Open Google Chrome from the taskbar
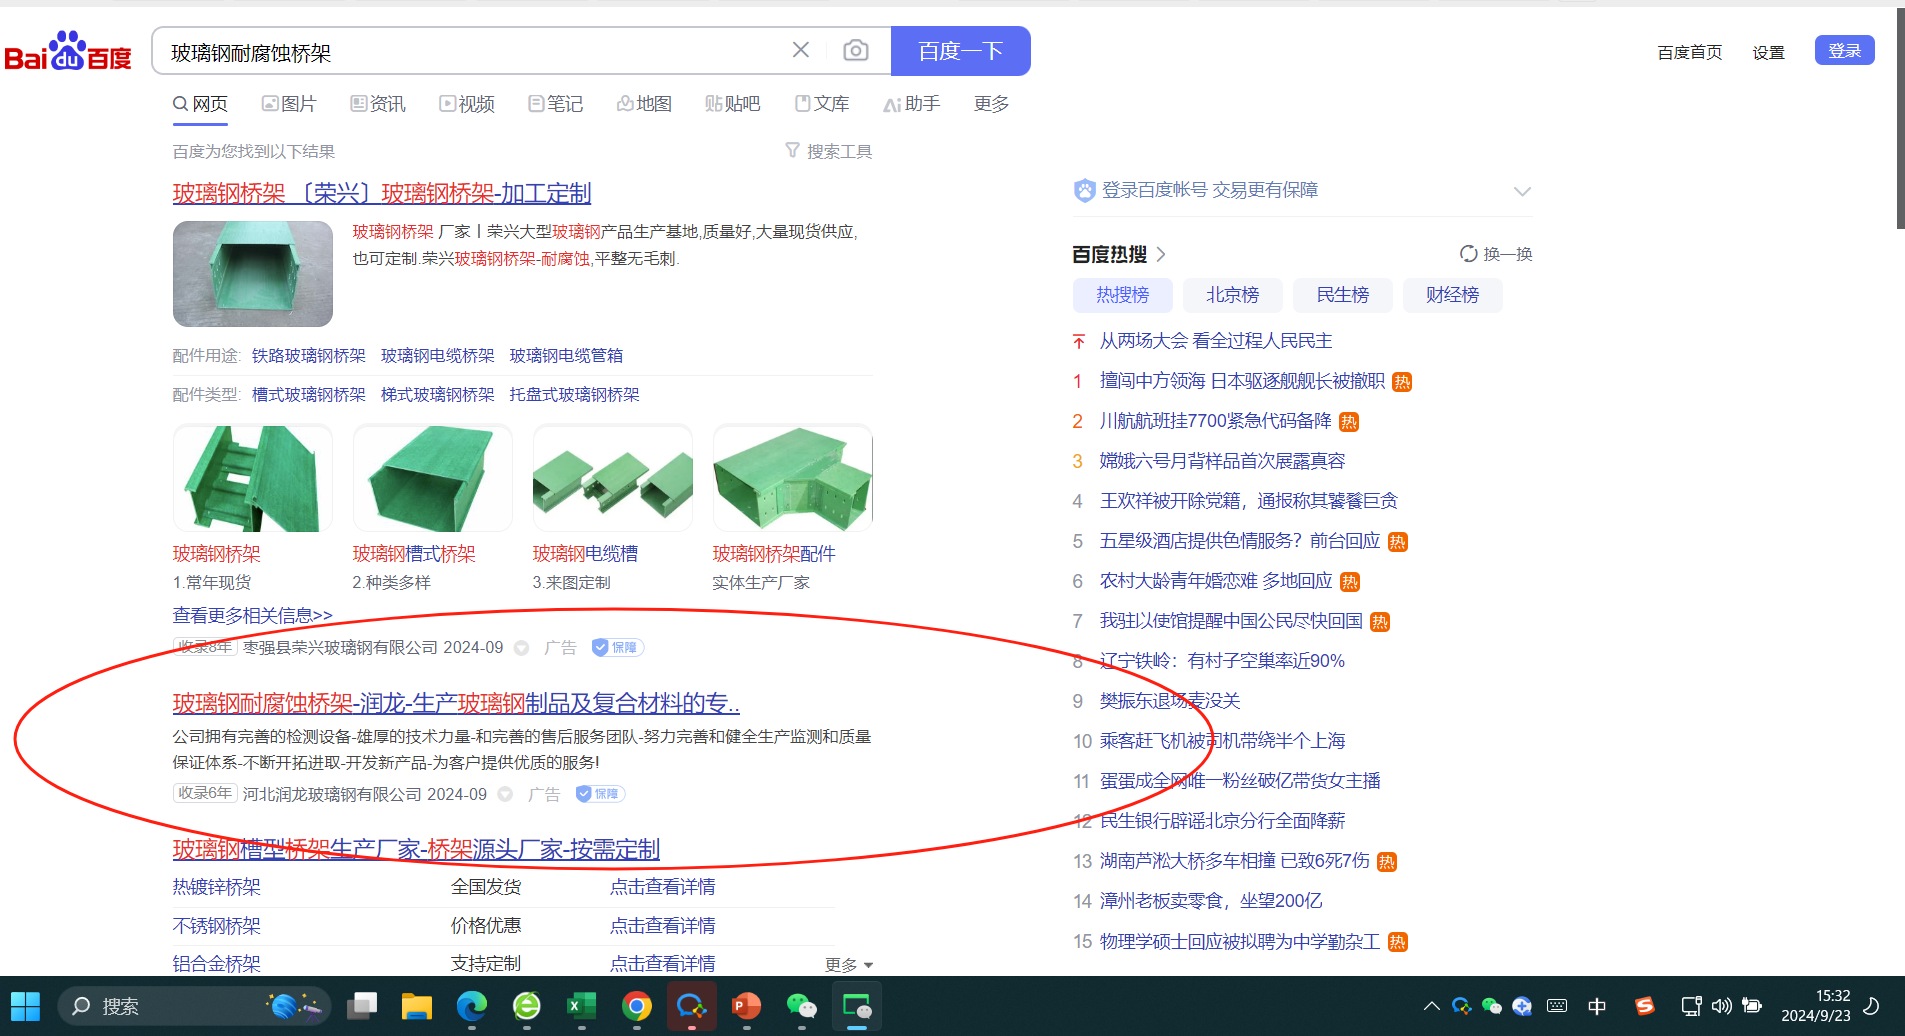This screenshot has width=1905, height=1036. (636, 1006)
